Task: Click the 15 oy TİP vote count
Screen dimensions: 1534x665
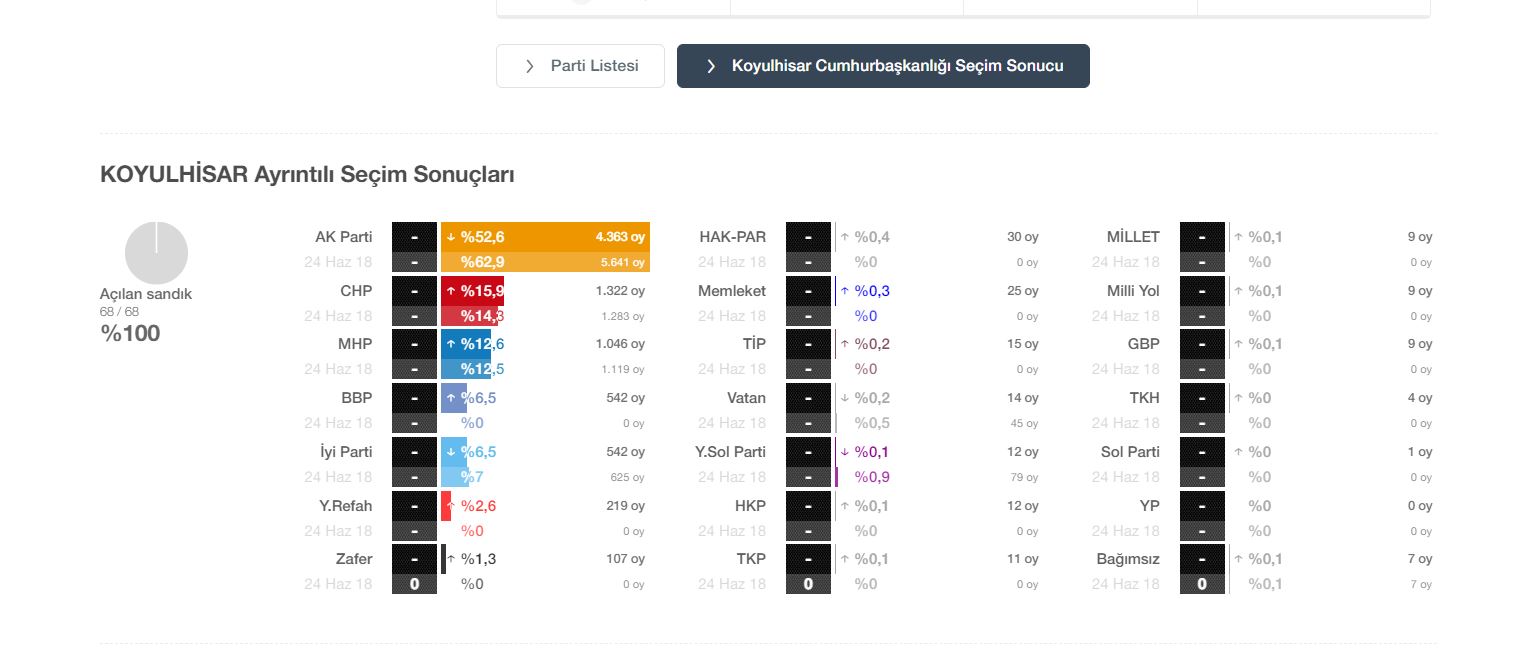Action: point(1023,344)
